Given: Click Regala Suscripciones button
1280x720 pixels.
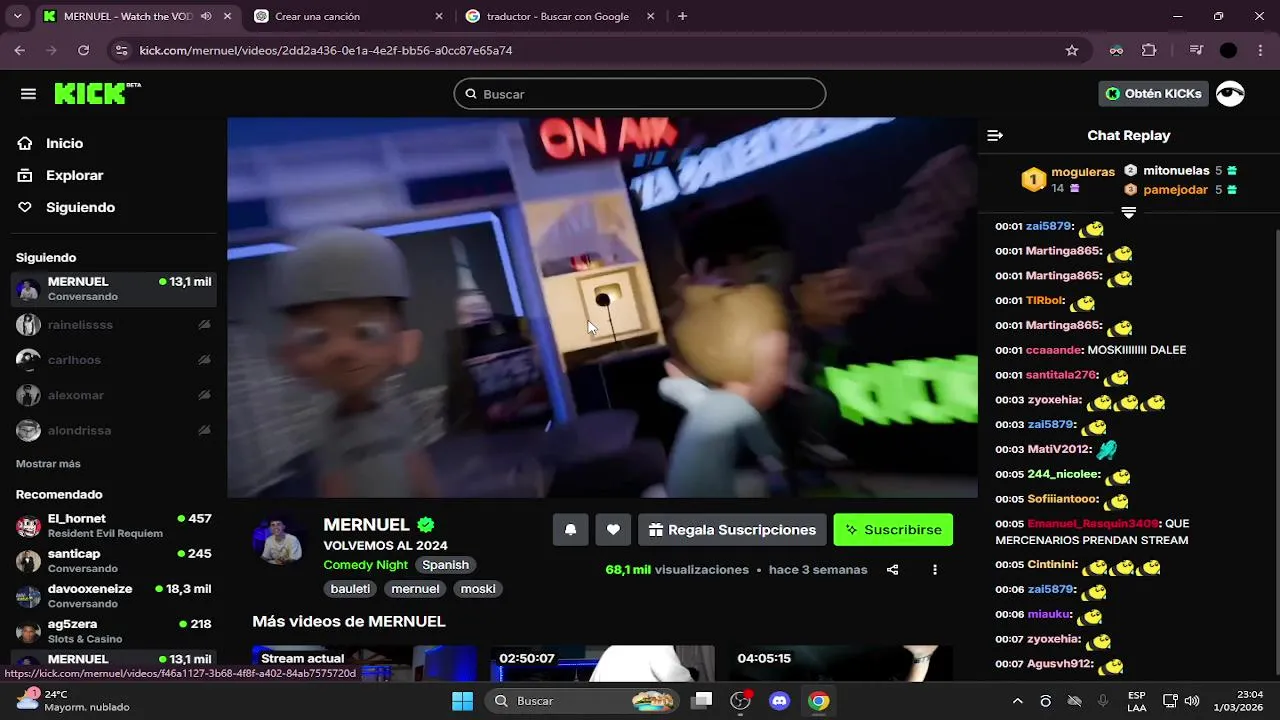Looking at the screenshot, I should point(732,530).
